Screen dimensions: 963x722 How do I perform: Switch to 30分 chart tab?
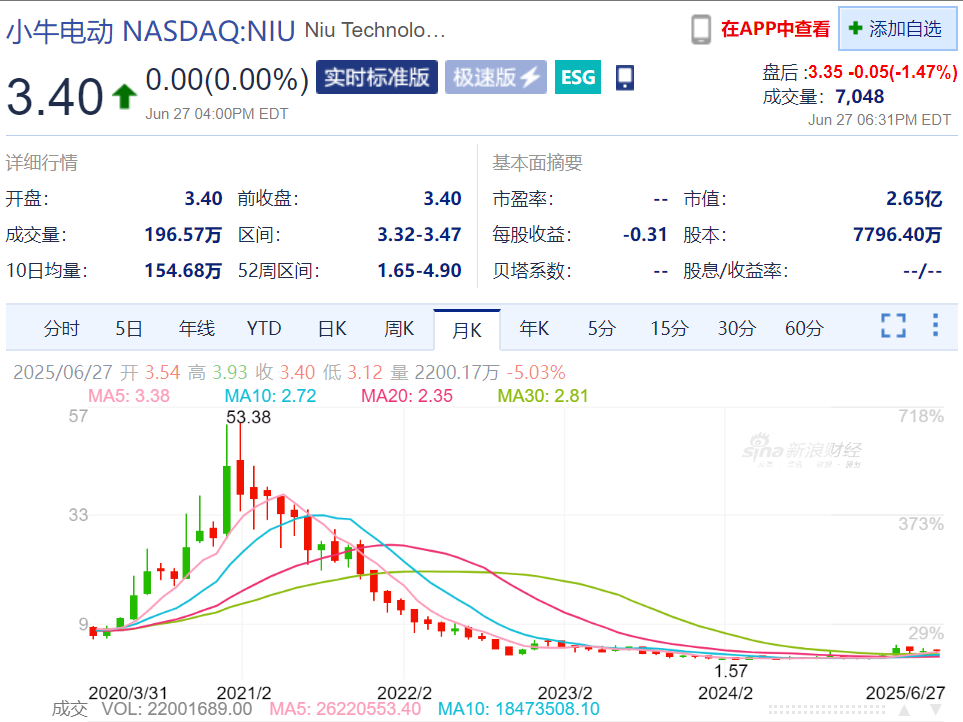pos(736,328)
